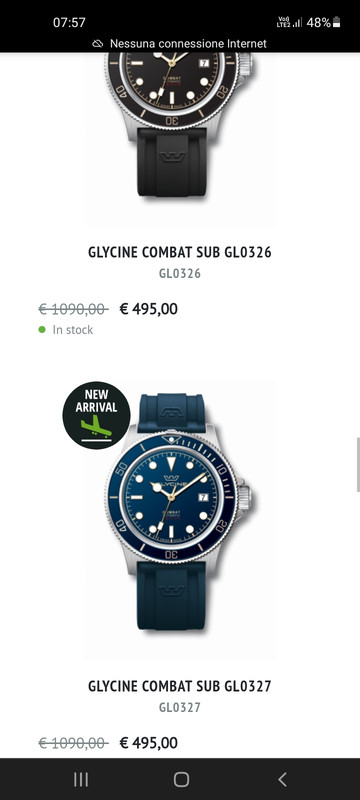Image resolution: width=360 pixels, height=800 pixels.
Task: Tap the GL0326 crossed-out € 1090,00 price
Action: 73,309
